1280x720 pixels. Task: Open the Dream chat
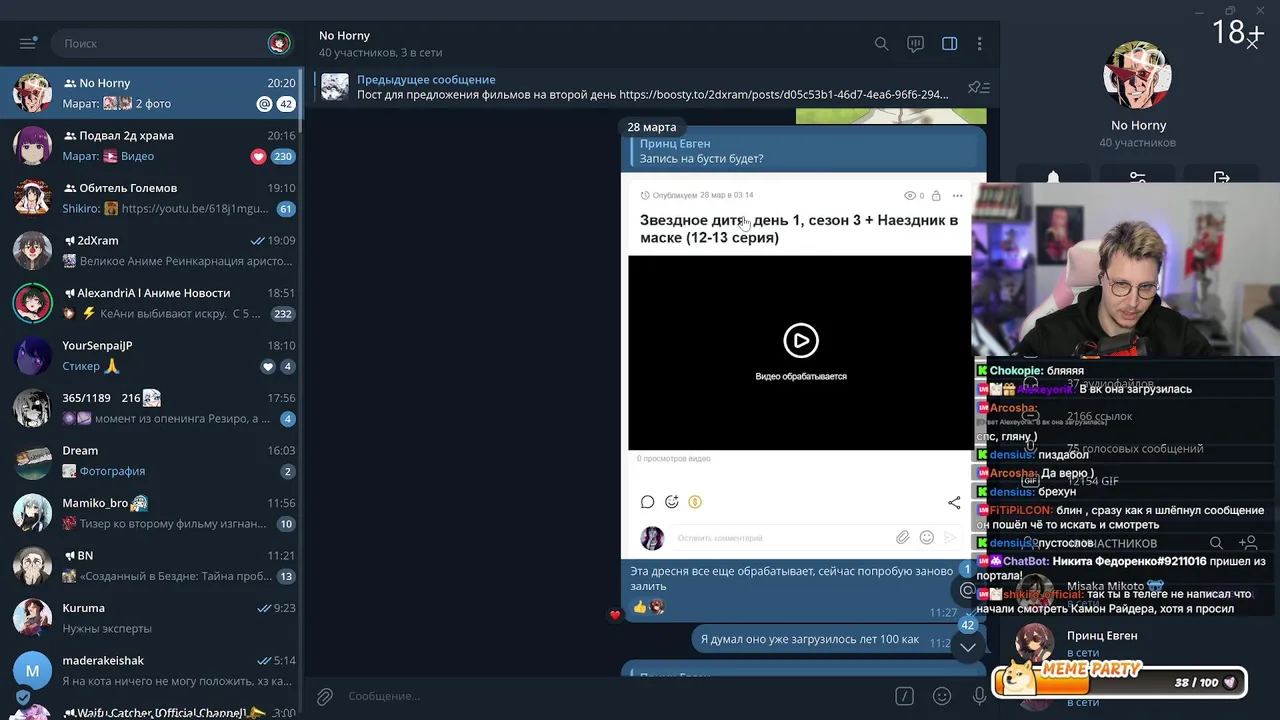click(x=151, y=460)
